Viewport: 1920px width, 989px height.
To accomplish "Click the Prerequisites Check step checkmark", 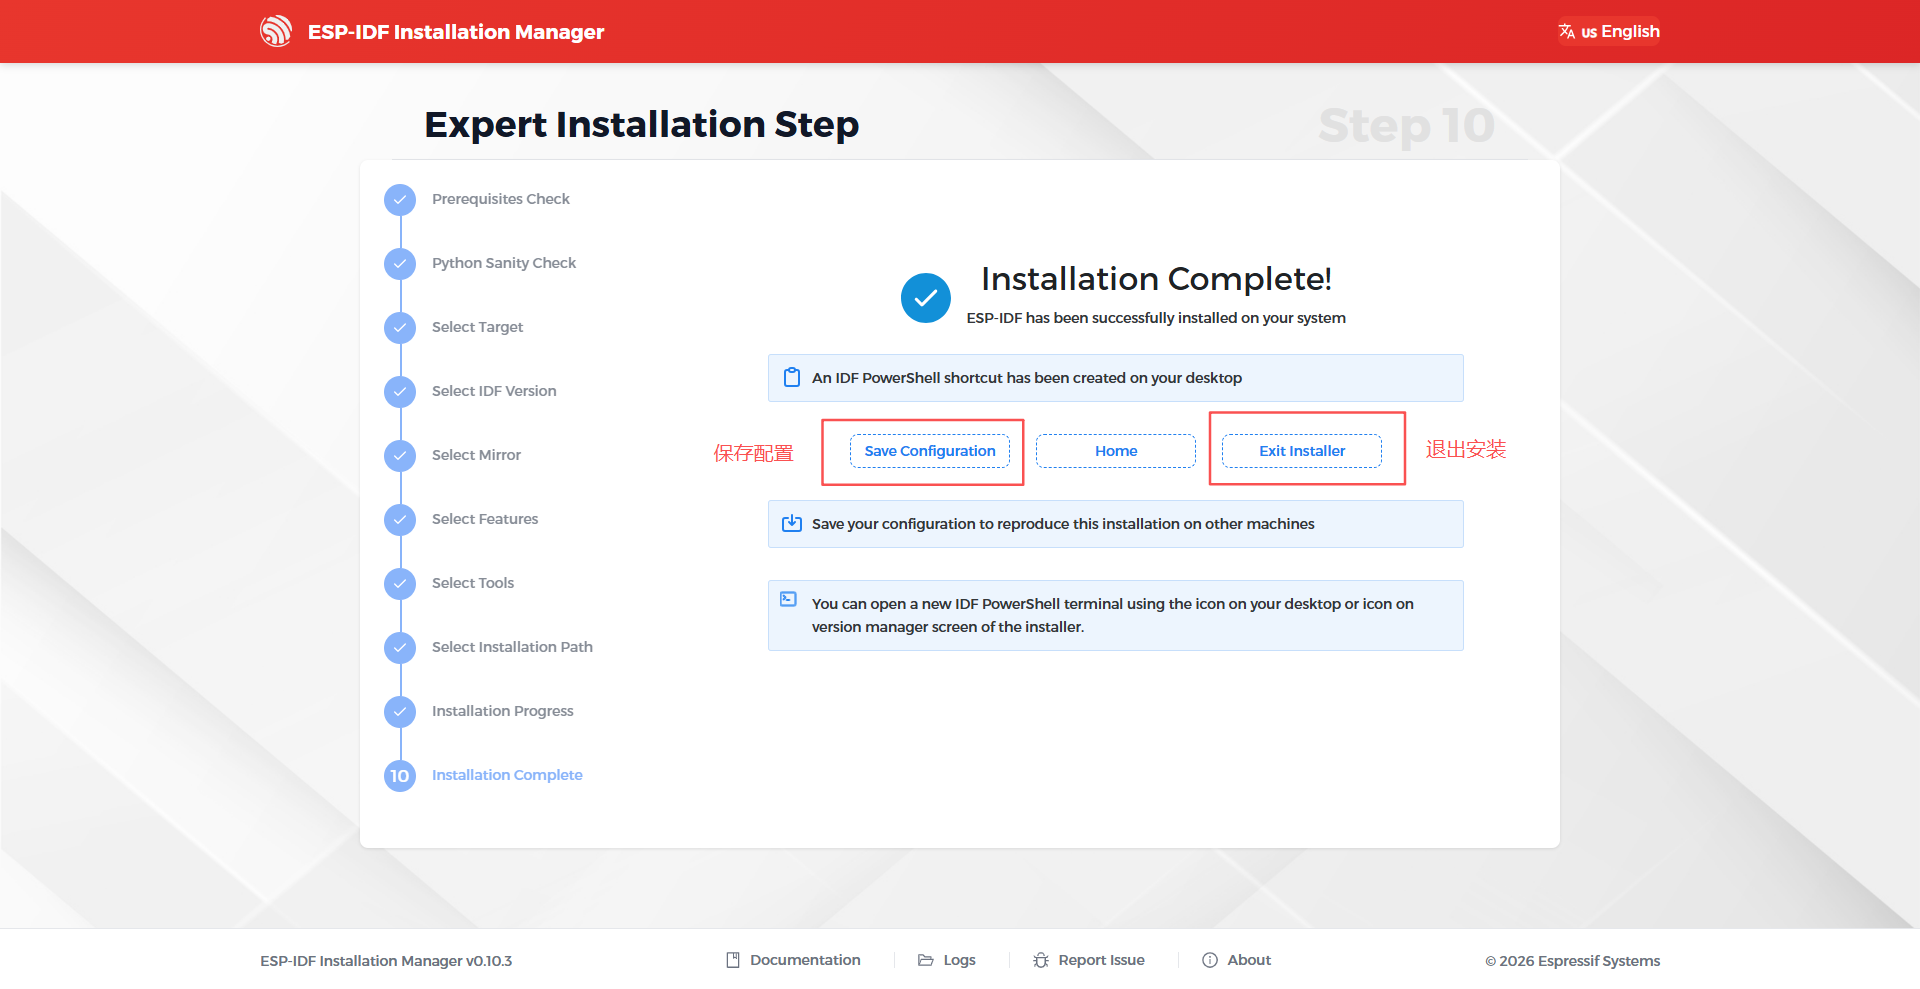I will coord(400,199).
